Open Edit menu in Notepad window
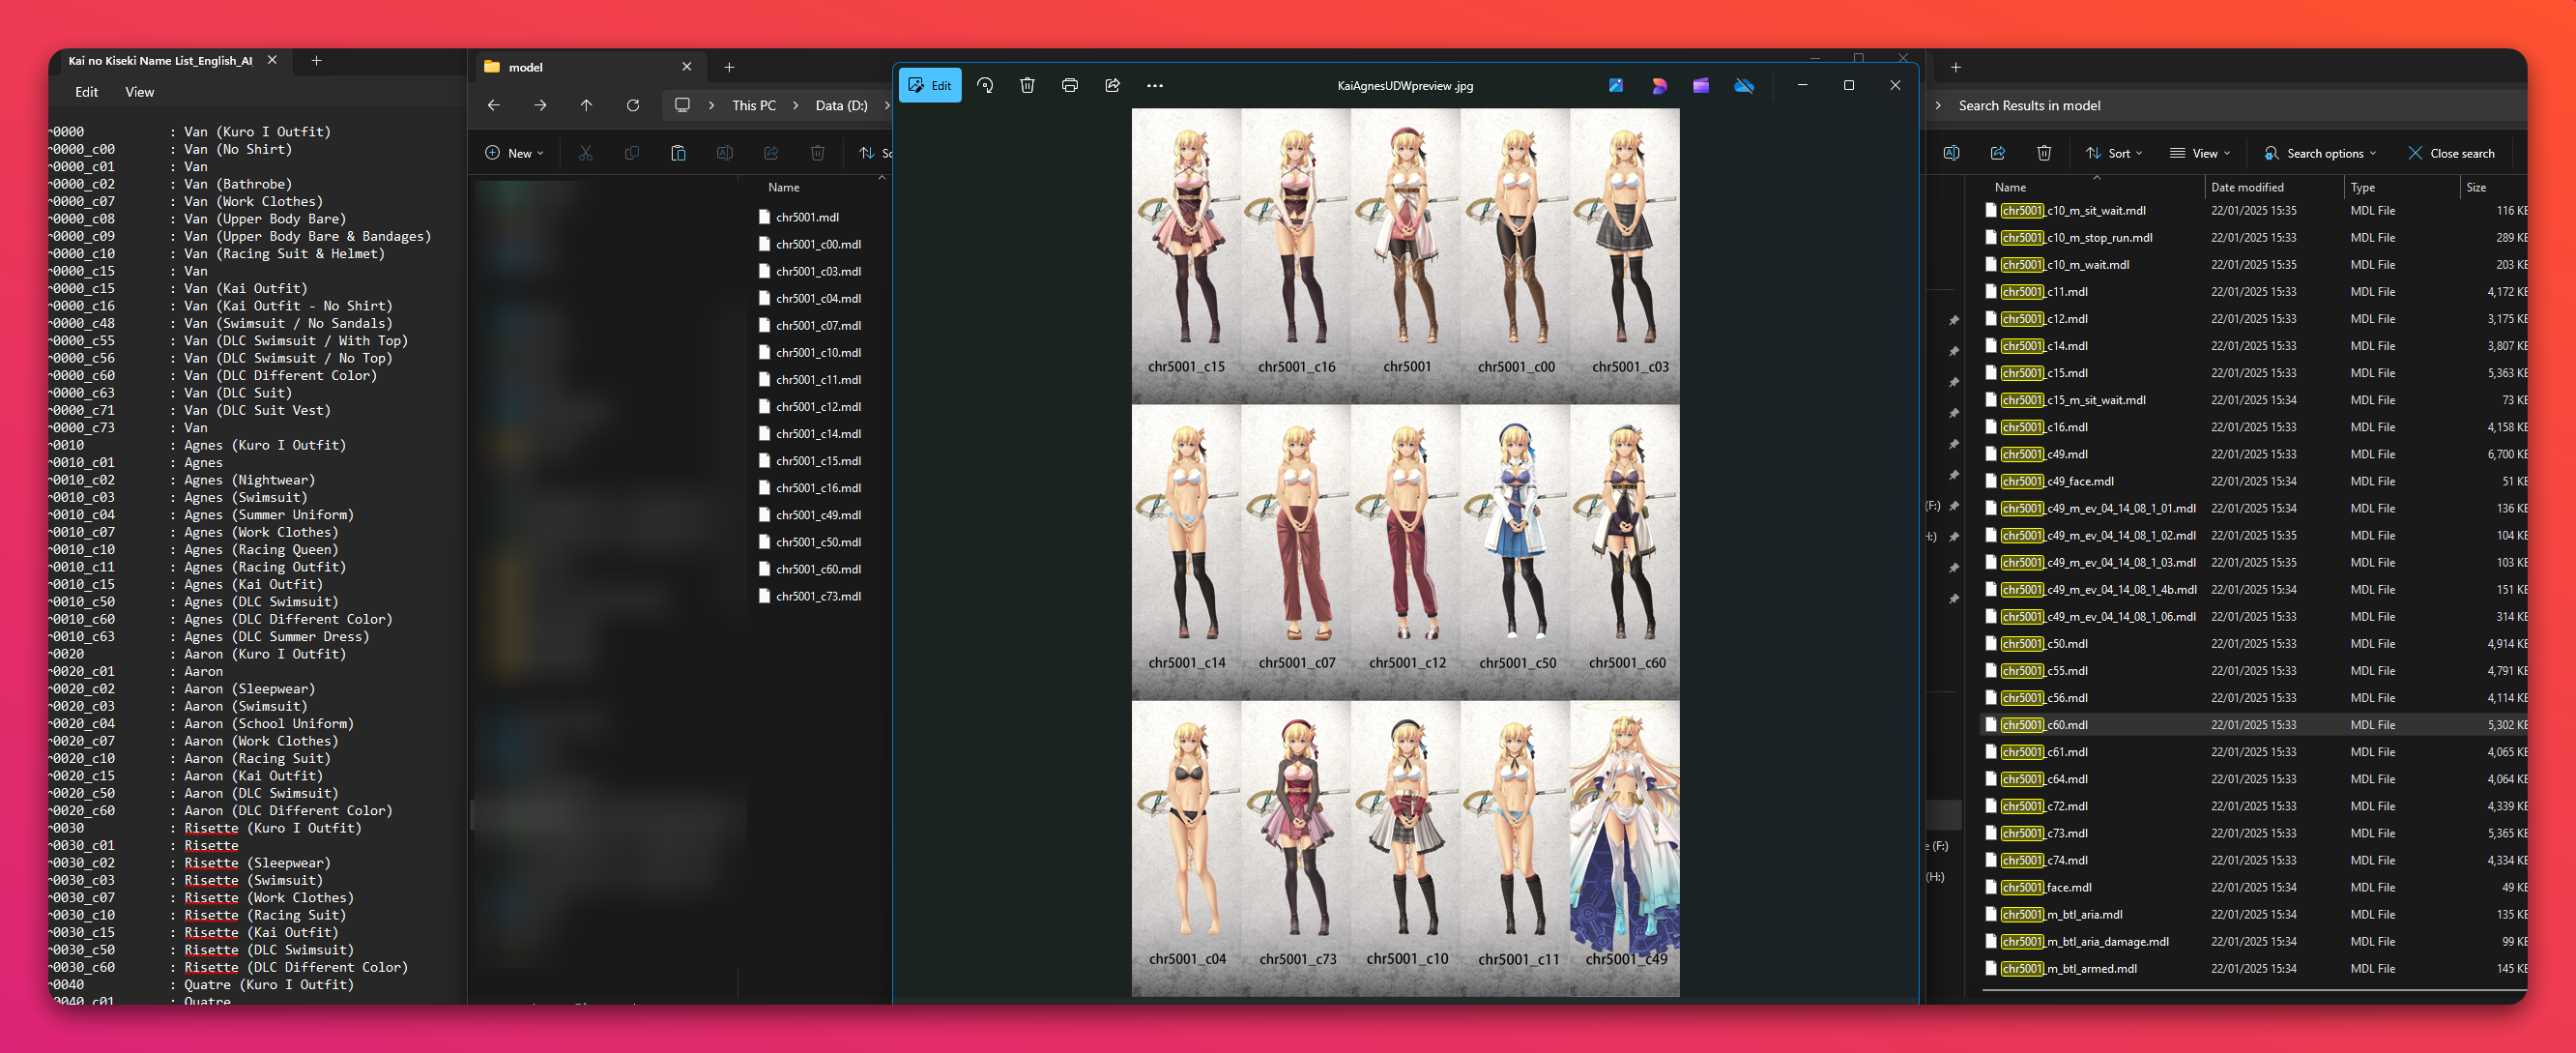The width and height of the screenshot is (2576, 1053). (87, 92)
